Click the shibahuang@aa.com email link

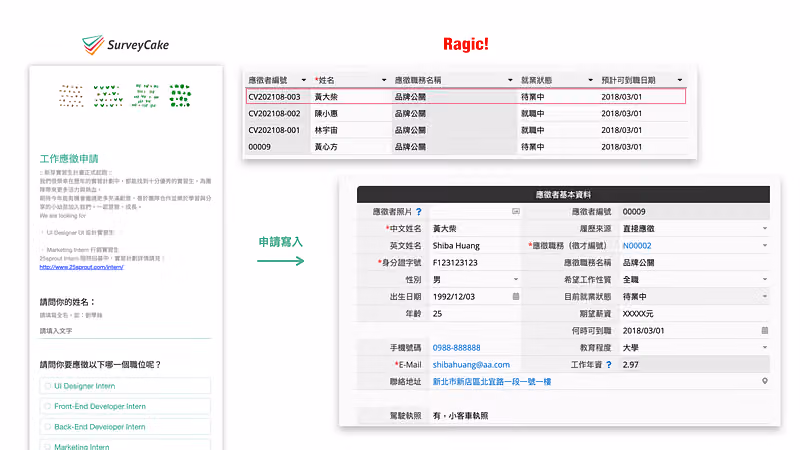[x=471, y=365]
